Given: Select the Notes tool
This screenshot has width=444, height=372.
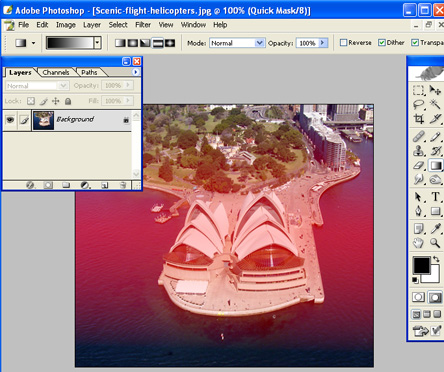Looking at the screenshot, I should pos(418,228).
